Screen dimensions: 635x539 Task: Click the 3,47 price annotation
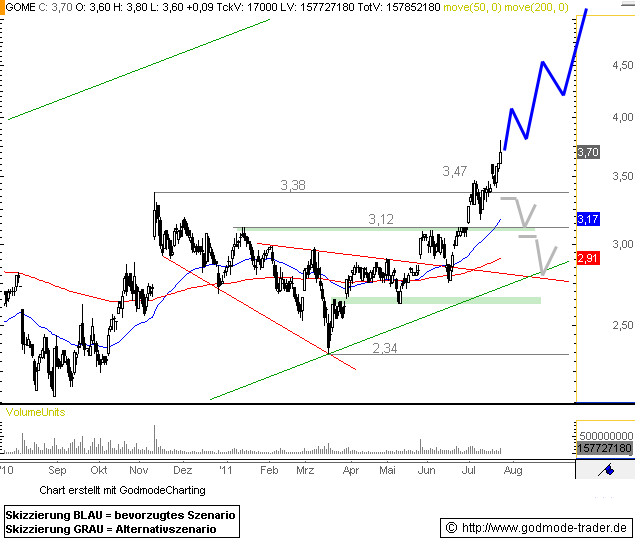[454, 171]
